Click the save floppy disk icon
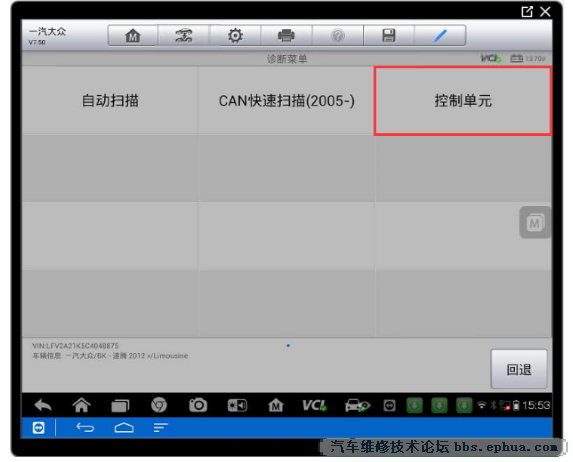573x462 pixels. pos(389,35)
